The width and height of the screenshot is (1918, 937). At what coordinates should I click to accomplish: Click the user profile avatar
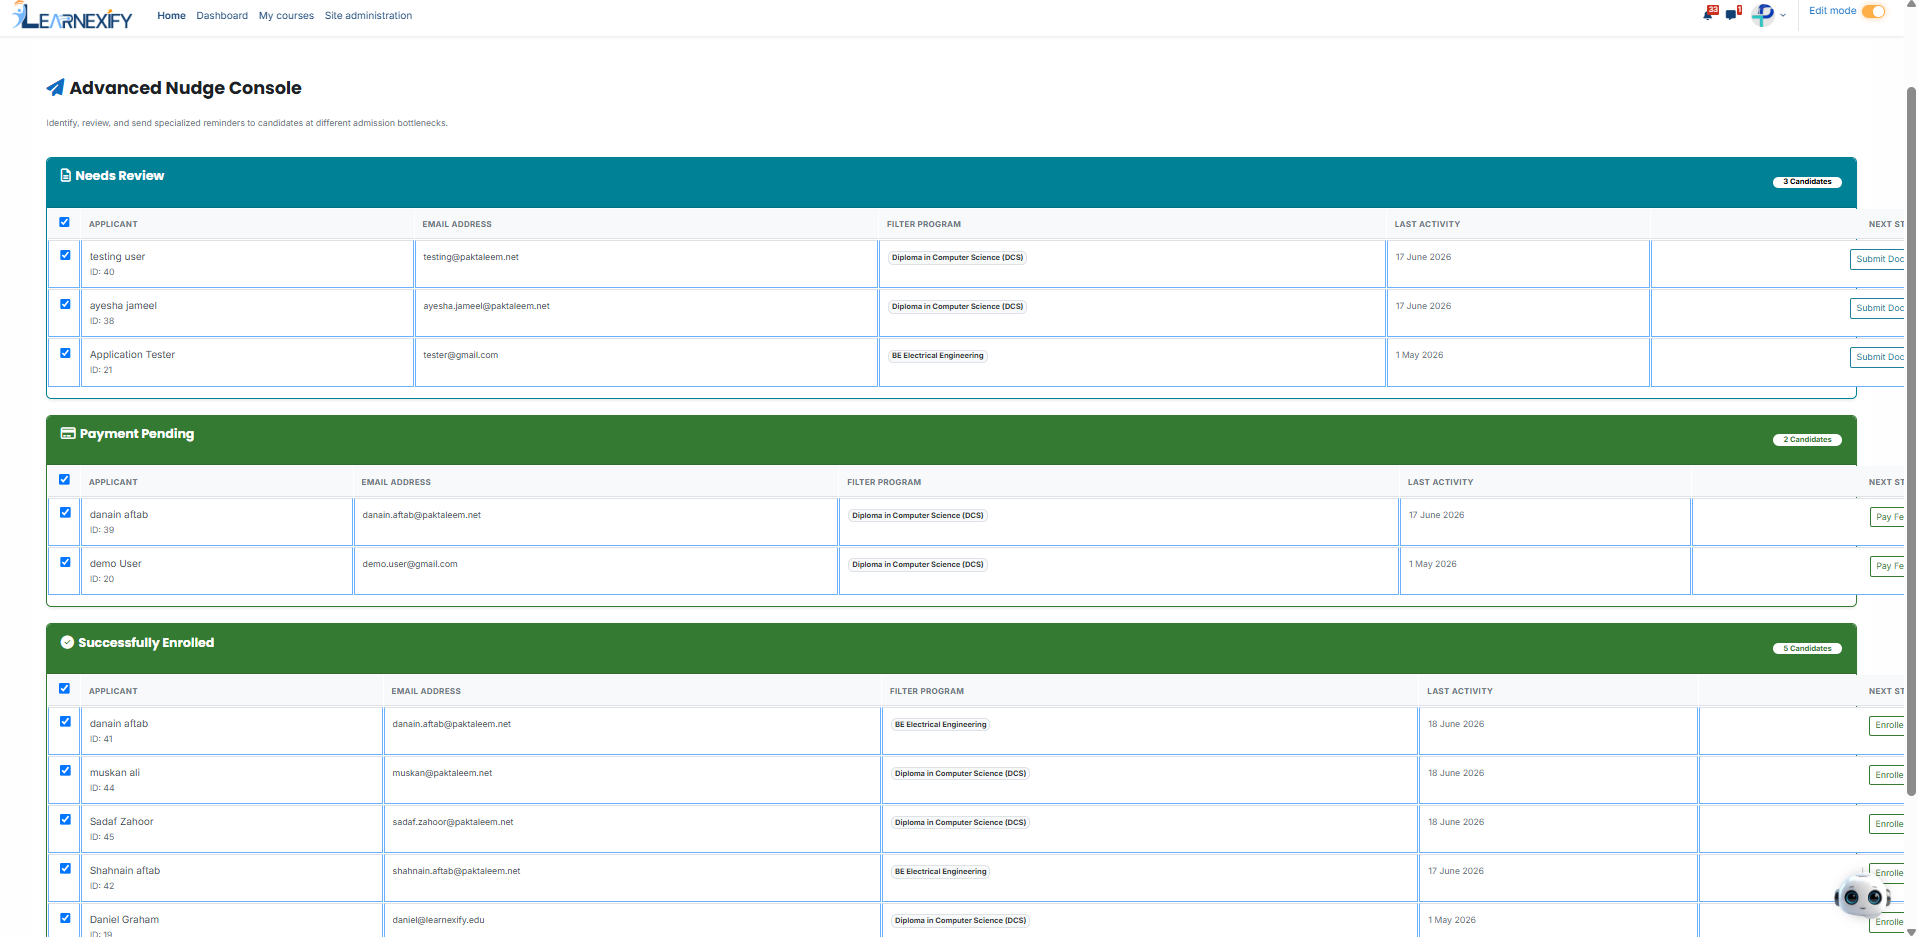(1763, 14)
